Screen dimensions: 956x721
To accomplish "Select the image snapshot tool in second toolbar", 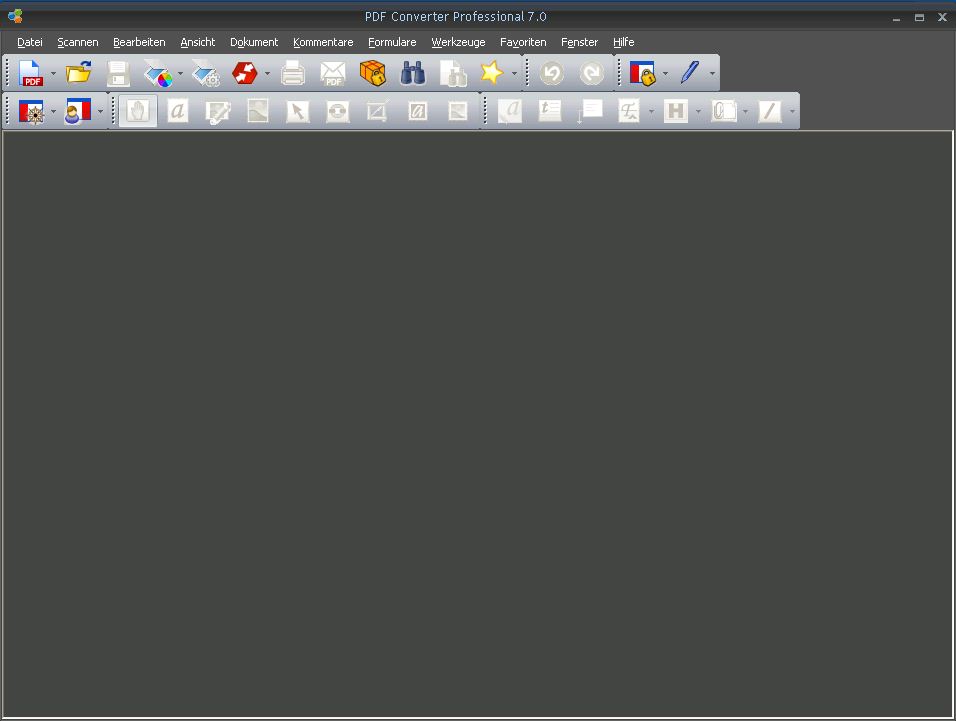I will (x=258, y=111).
